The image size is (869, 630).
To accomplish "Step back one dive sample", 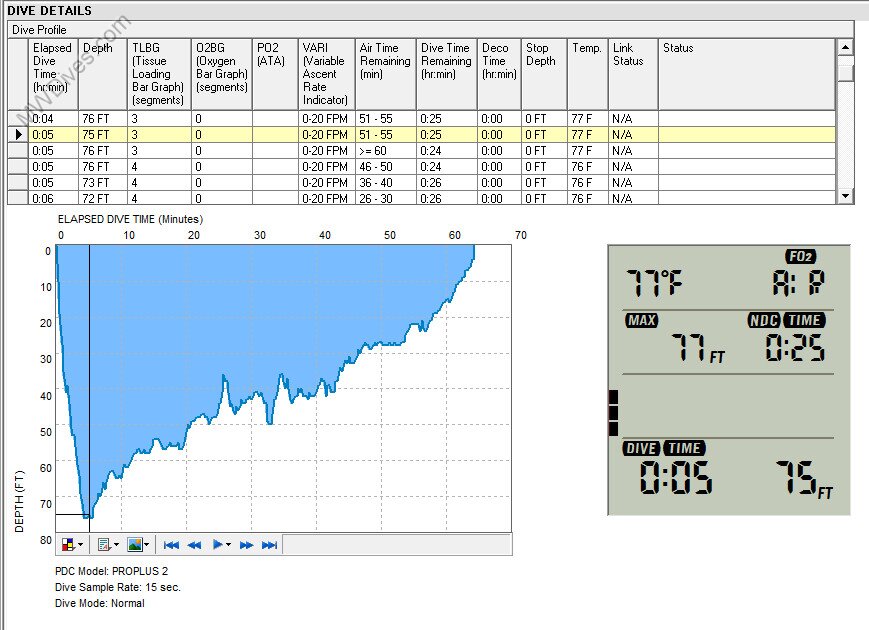I will [195, 545].
